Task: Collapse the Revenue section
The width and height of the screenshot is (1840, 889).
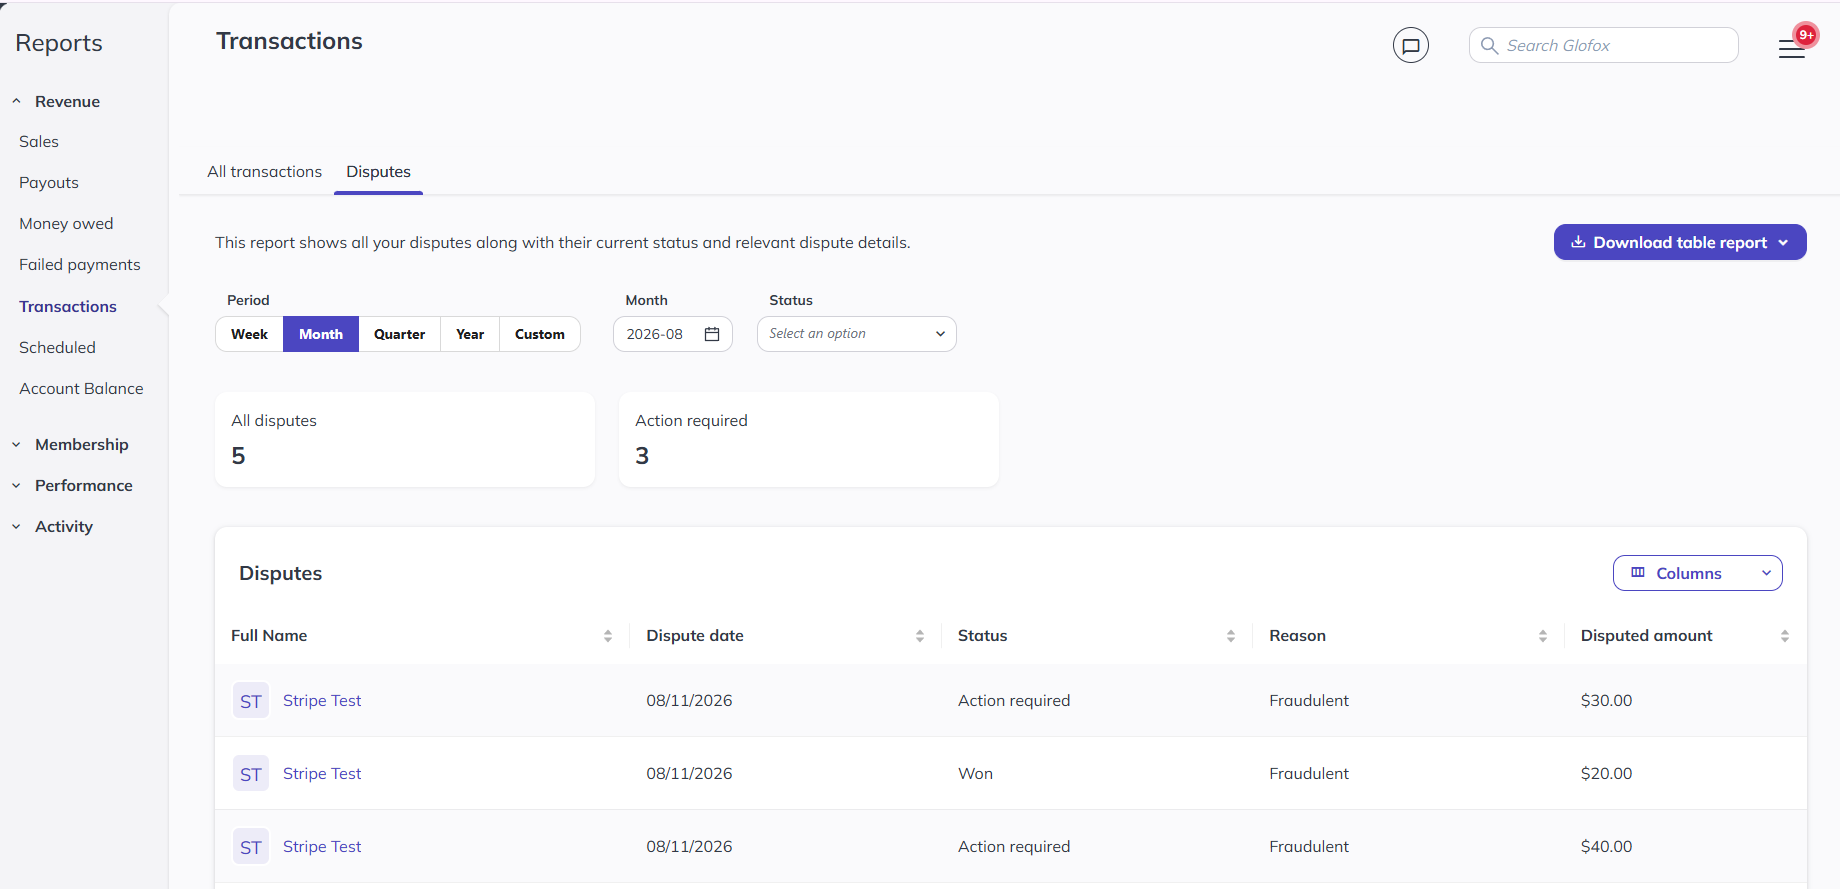Action: (x=58, y=101)
